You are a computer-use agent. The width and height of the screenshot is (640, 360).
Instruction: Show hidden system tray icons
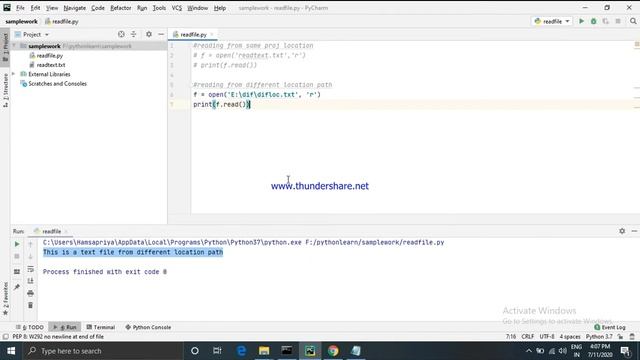point(529,351)
